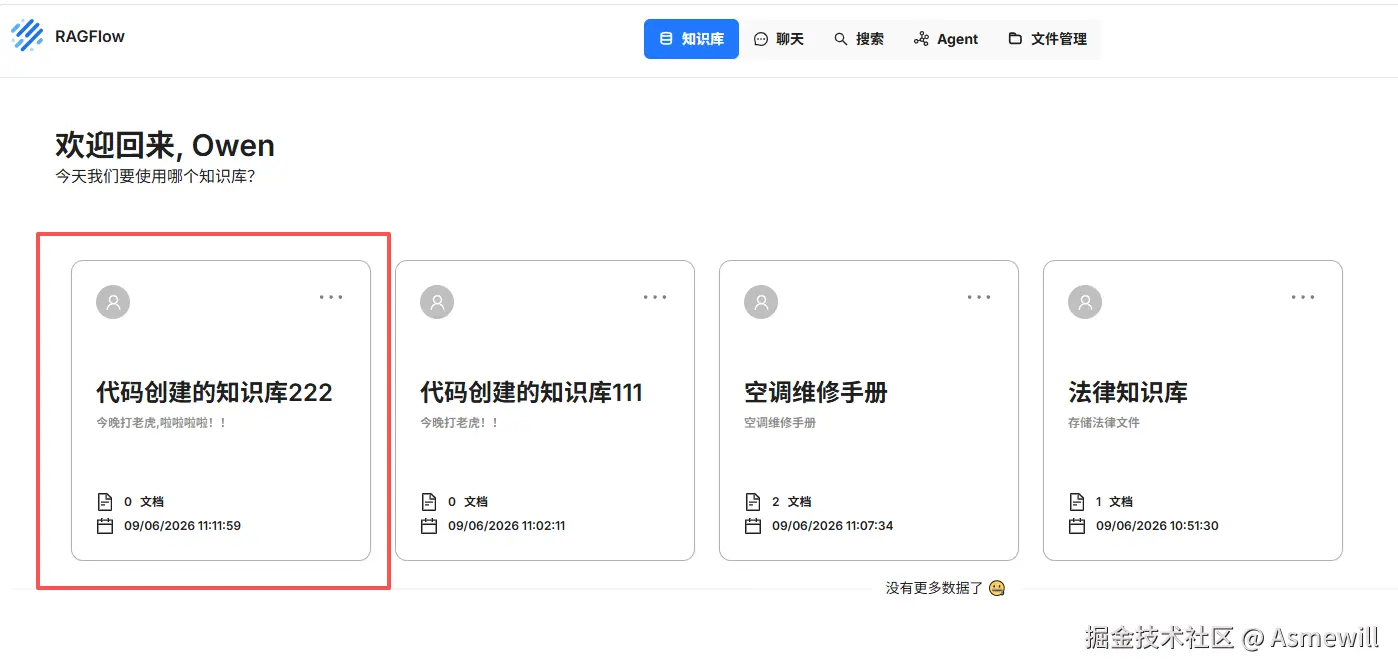Click document icon in 代码创建的知识库222 card
The image size is (1398, 671).
coord(104,501)
